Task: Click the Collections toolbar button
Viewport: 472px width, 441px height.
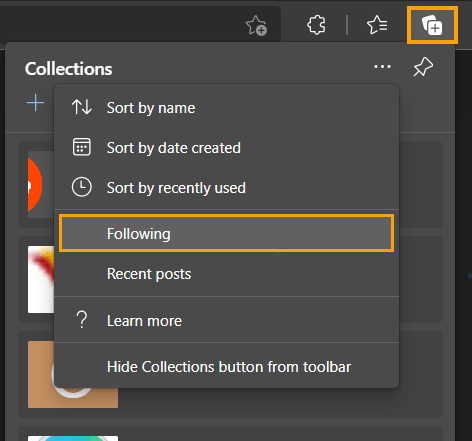Action: (x=432, y=25)
